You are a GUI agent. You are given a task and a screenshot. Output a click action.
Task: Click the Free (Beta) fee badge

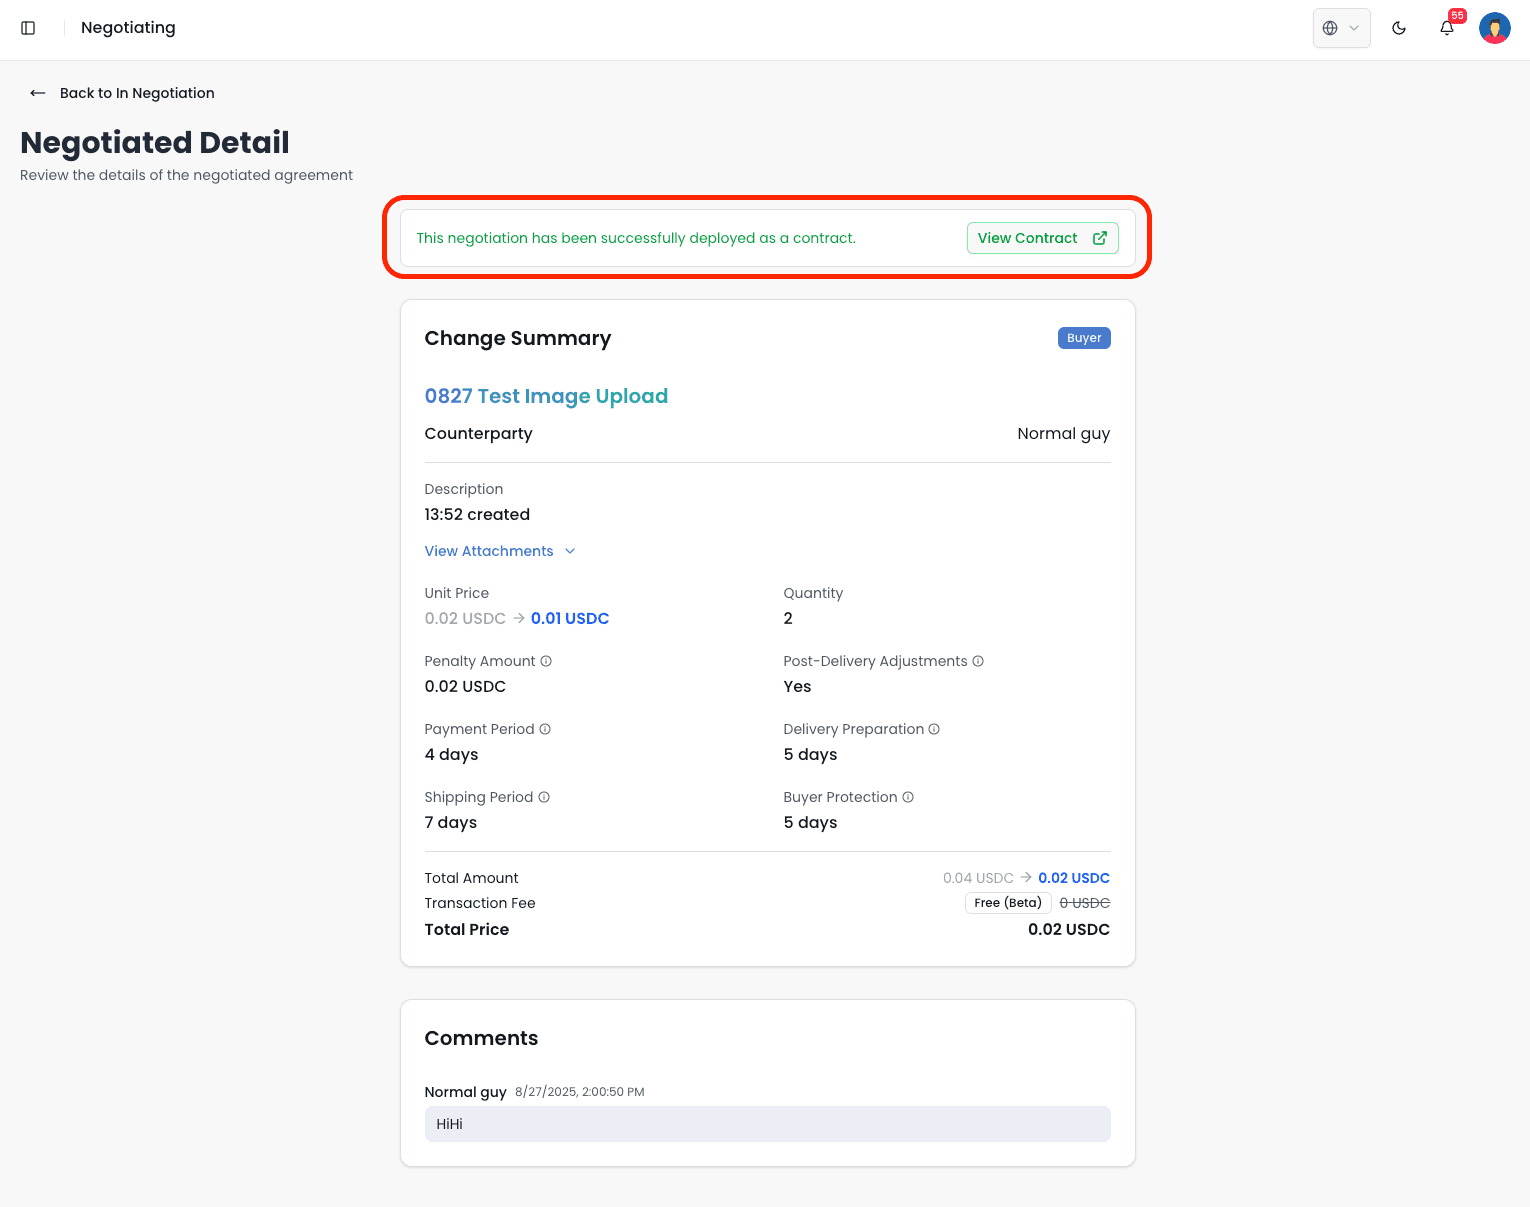tap(1008, 903)
